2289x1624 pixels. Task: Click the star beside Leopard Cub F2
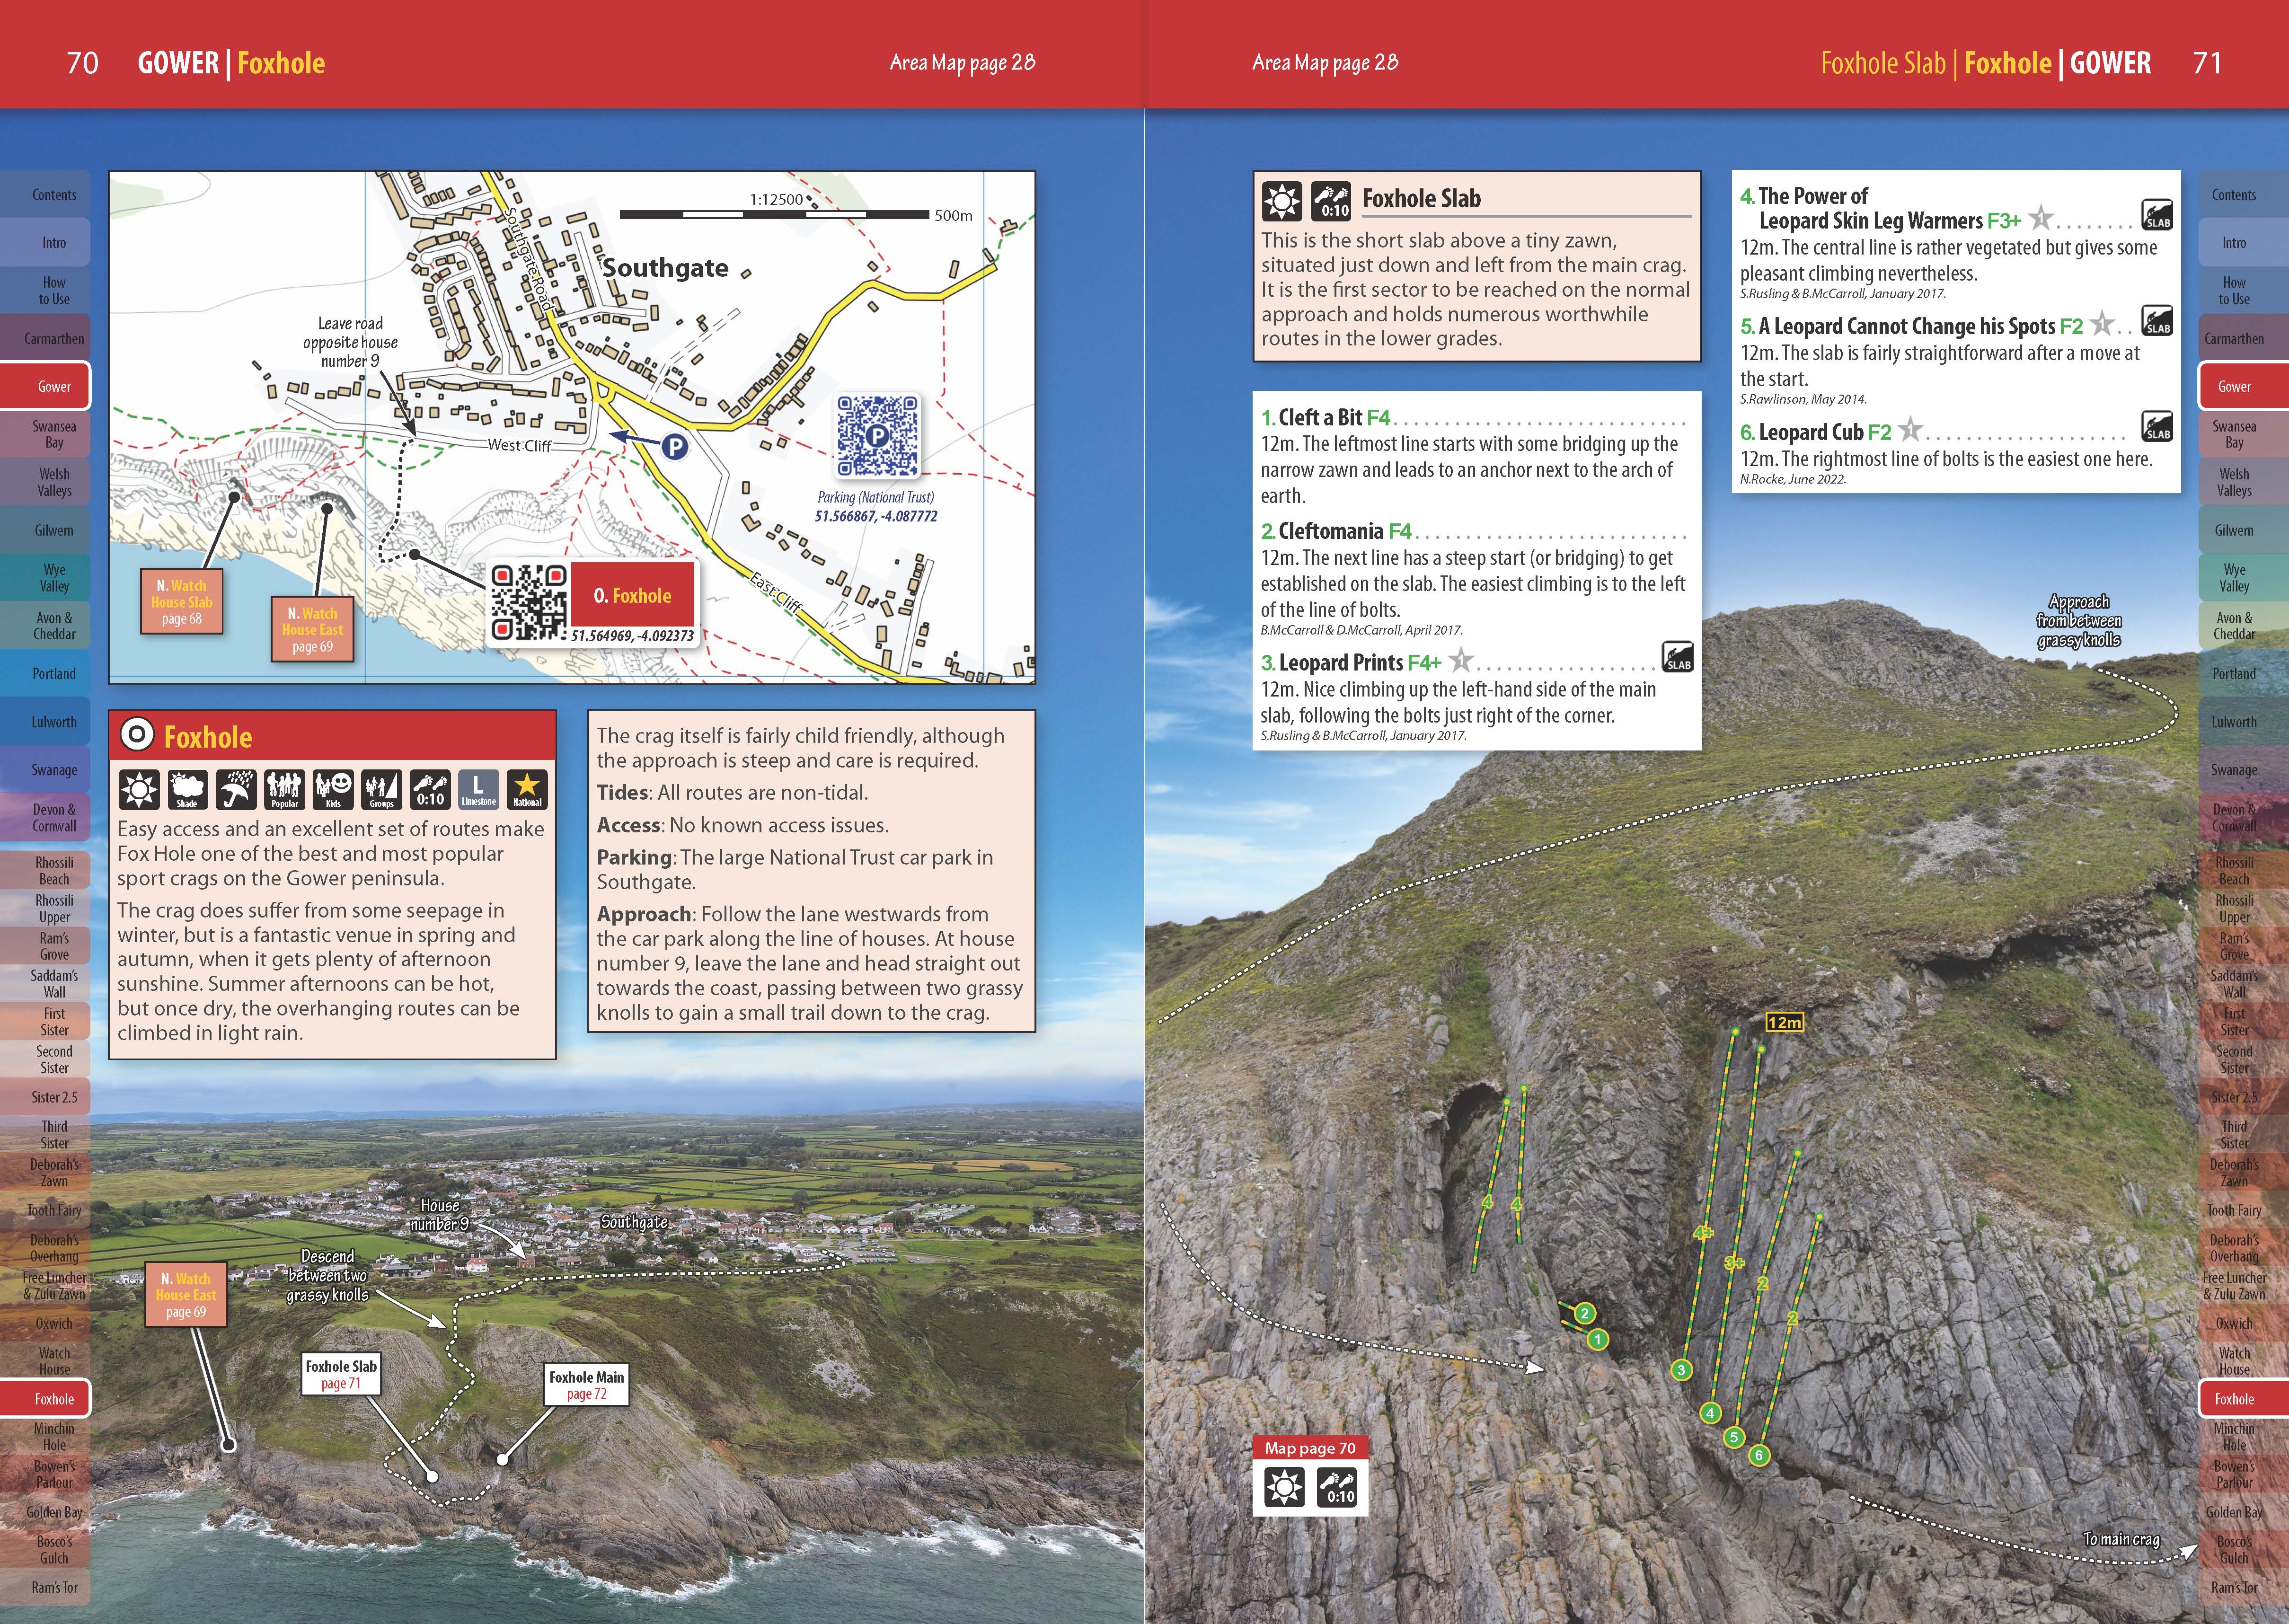point(1910,429)
